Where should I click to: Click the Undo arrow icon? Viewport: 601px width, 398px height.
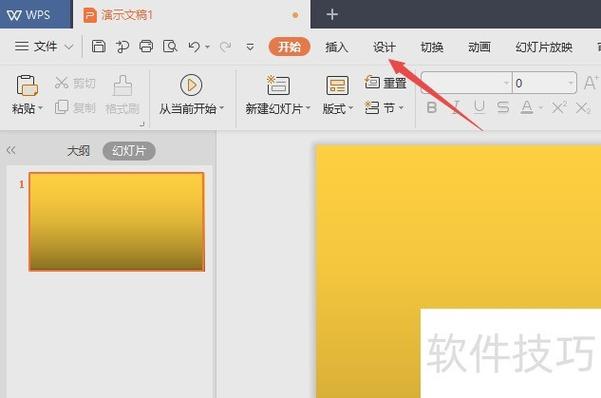(x=194, y=47)
